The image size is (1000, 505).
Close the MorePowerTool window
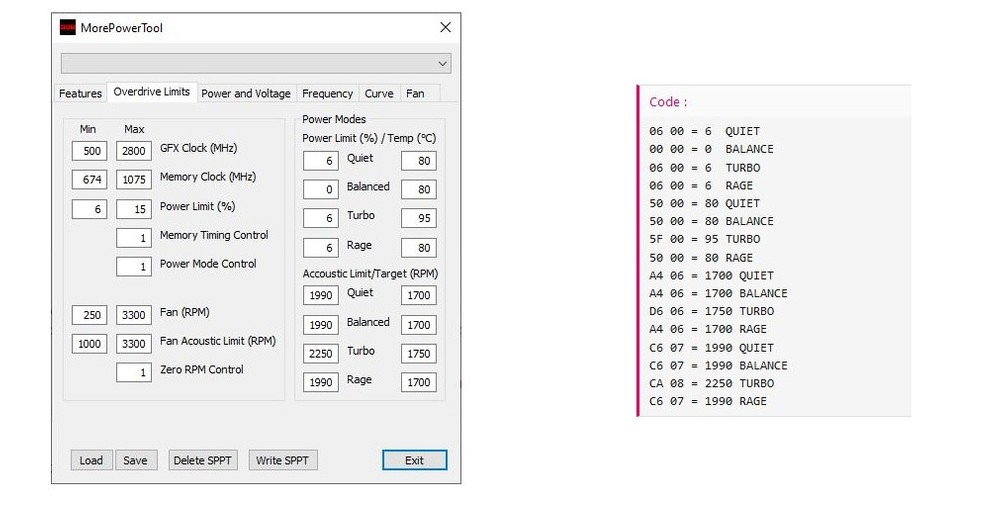(445, 27)
